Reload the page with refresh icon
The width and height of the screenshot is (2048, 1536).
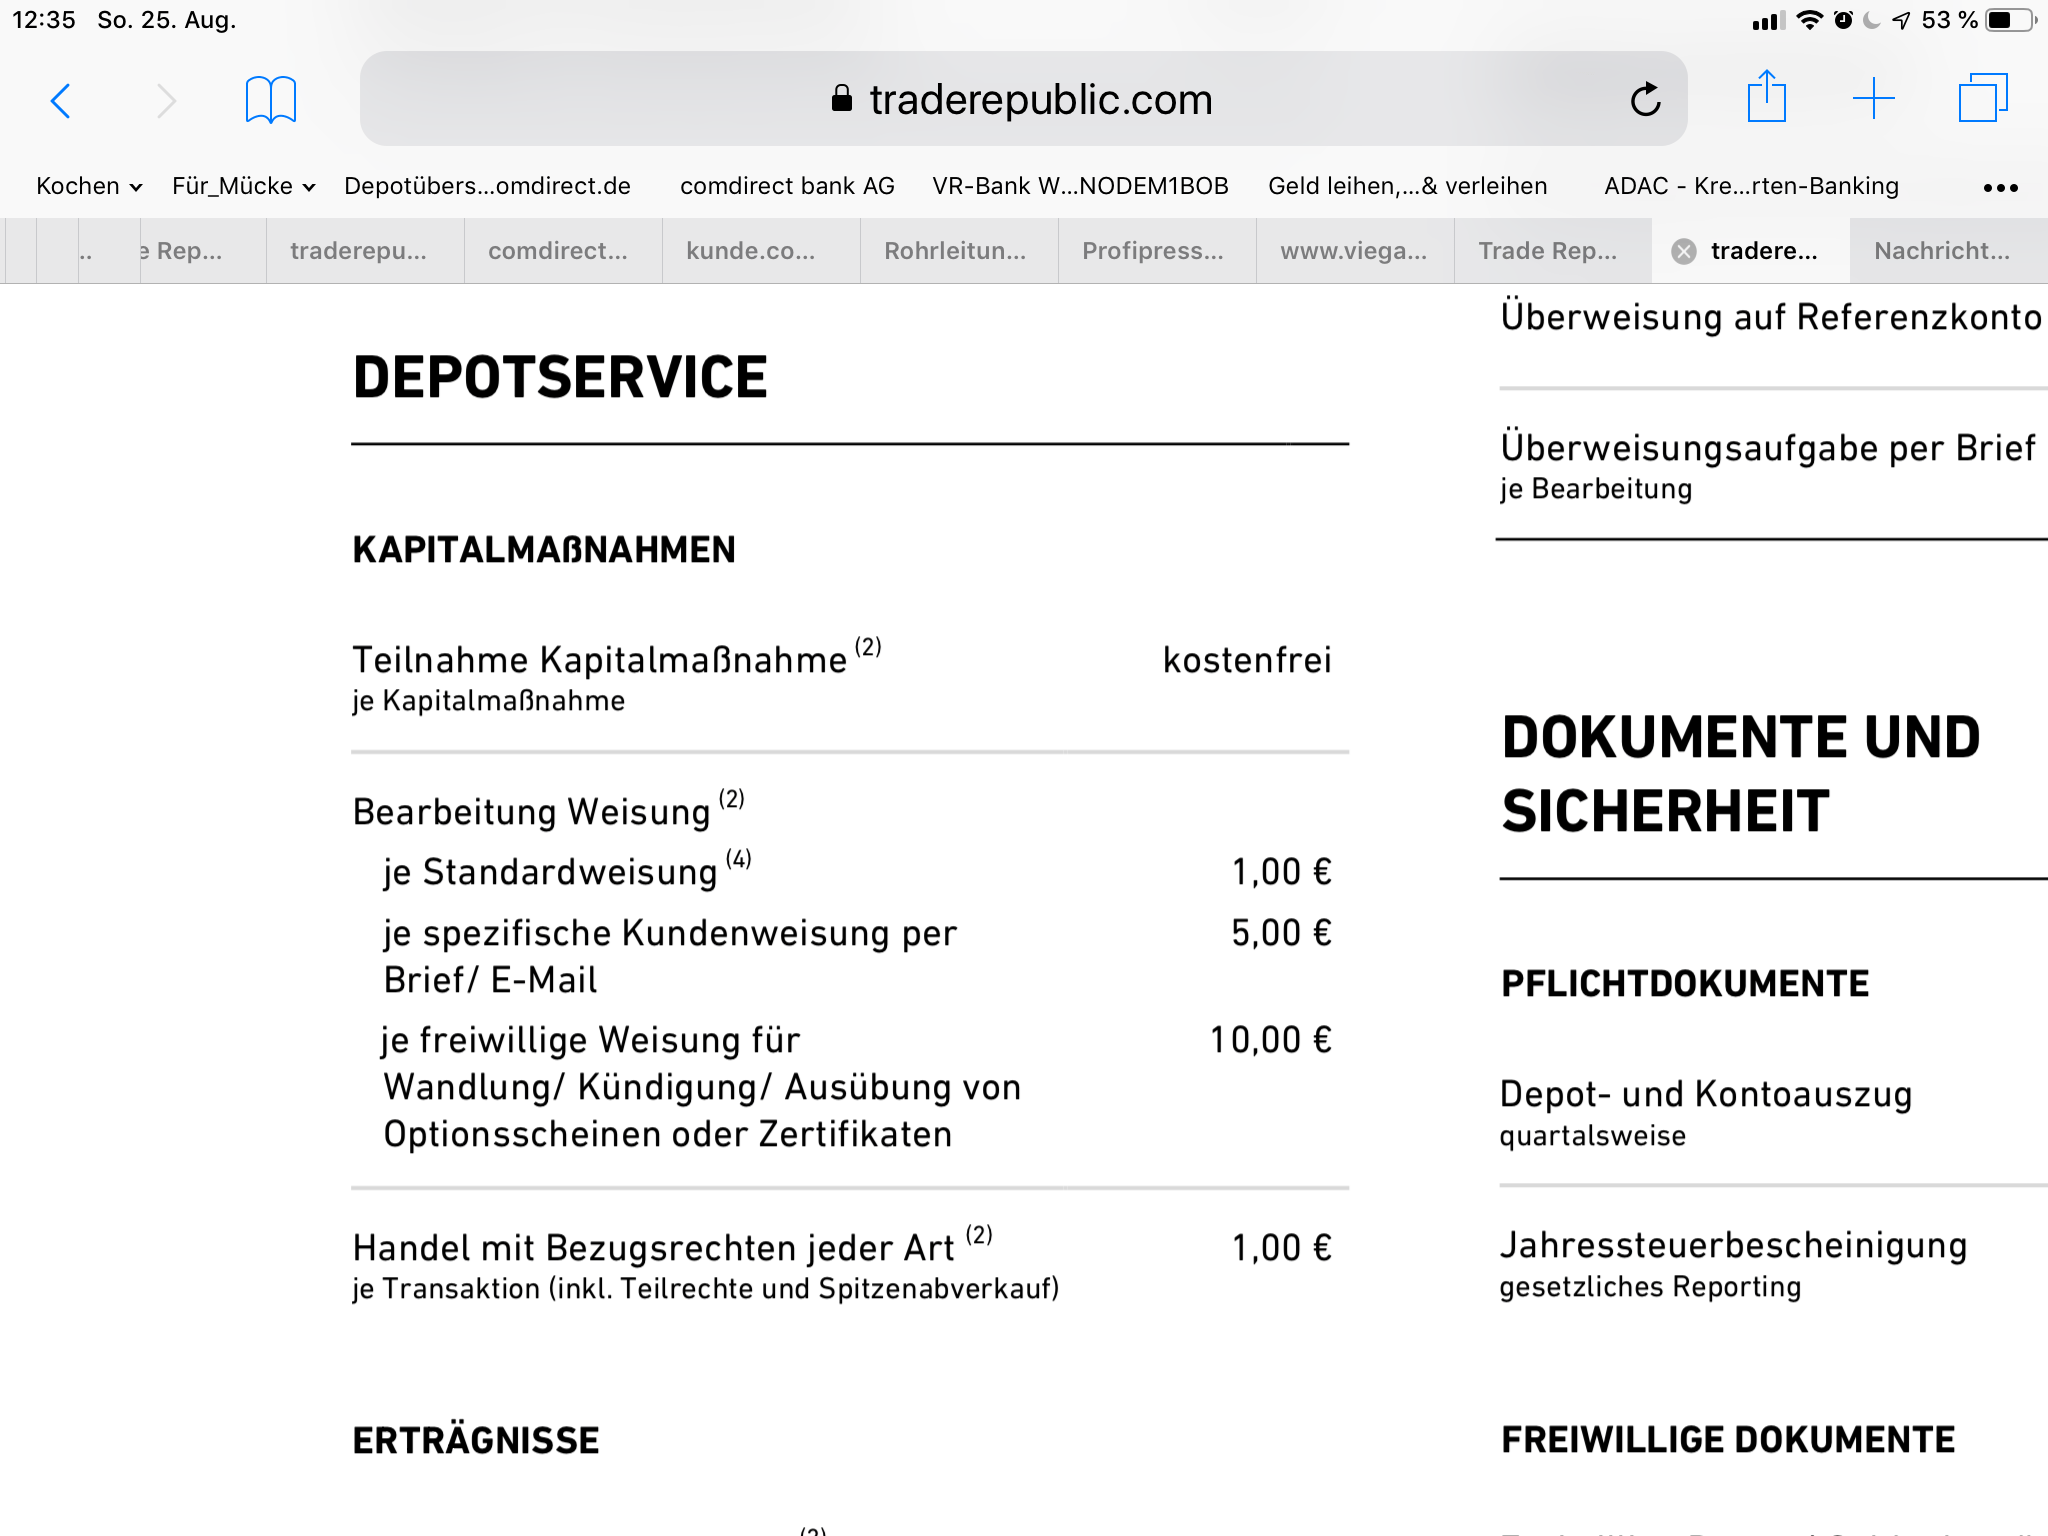[1645, 99]
